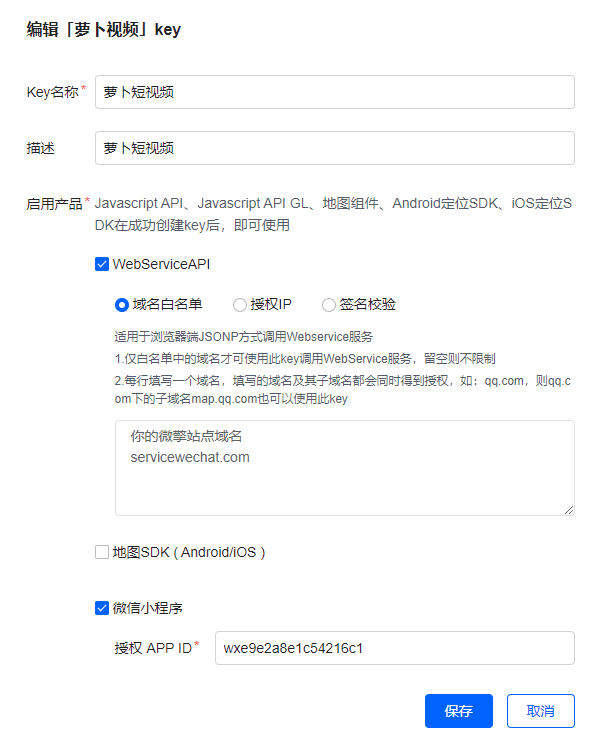Screen dimensions: 596x750
Task: Click the WebServiceAPI label text
Action: (161, 264)
